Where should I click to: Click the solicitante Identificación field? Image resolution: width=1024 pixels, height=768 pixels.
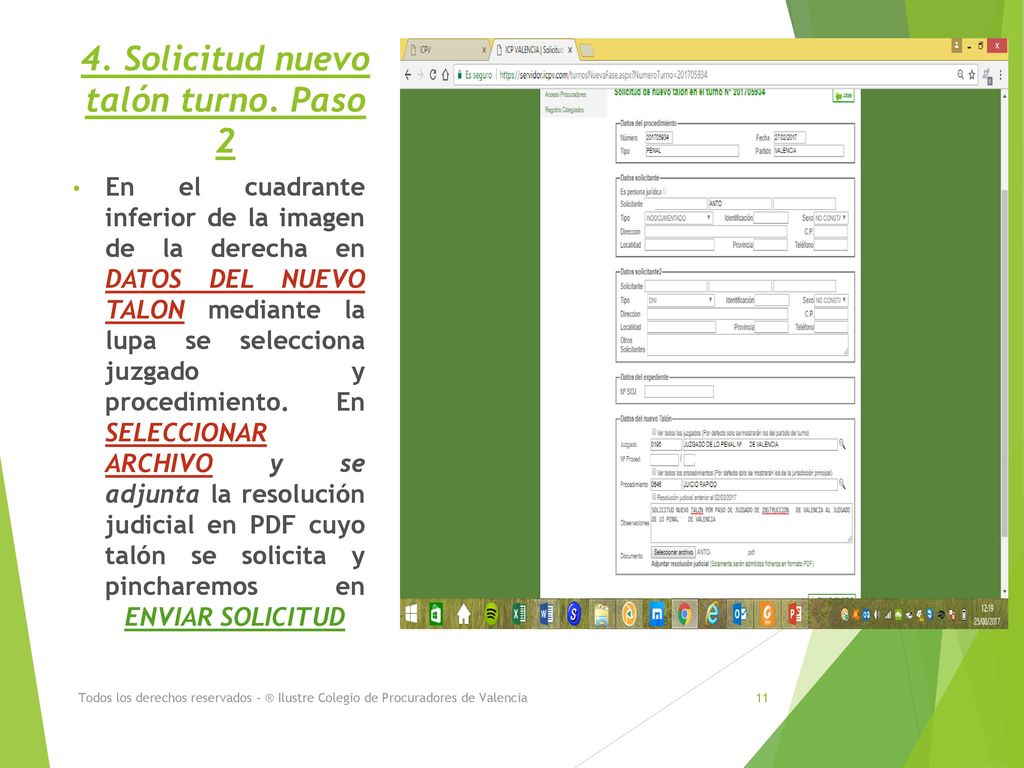(771, 218)
